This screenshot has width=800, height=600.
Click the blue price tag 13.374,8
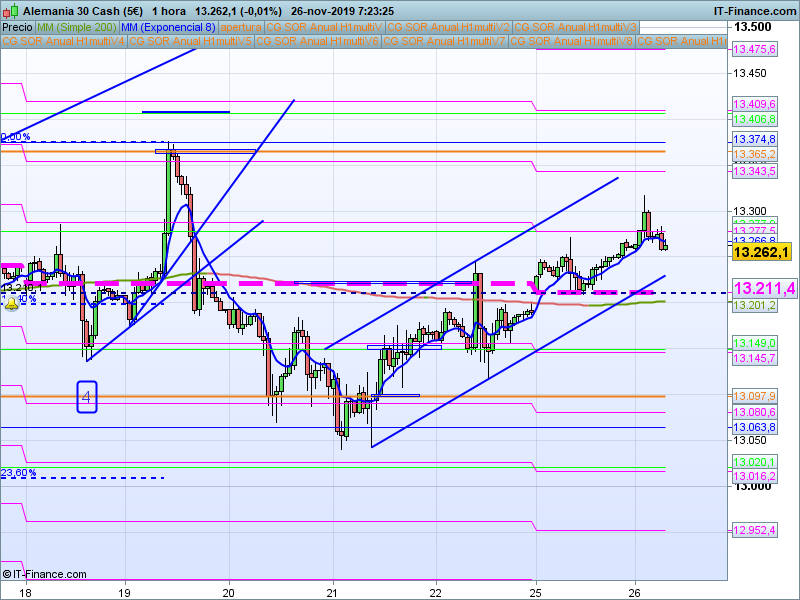[x=755, y=139]
